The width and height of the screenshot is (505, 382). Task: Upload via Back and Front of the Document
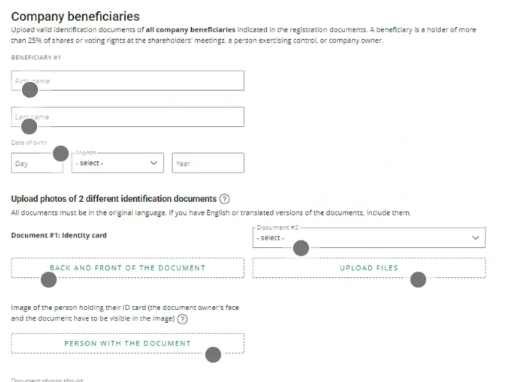128,268
